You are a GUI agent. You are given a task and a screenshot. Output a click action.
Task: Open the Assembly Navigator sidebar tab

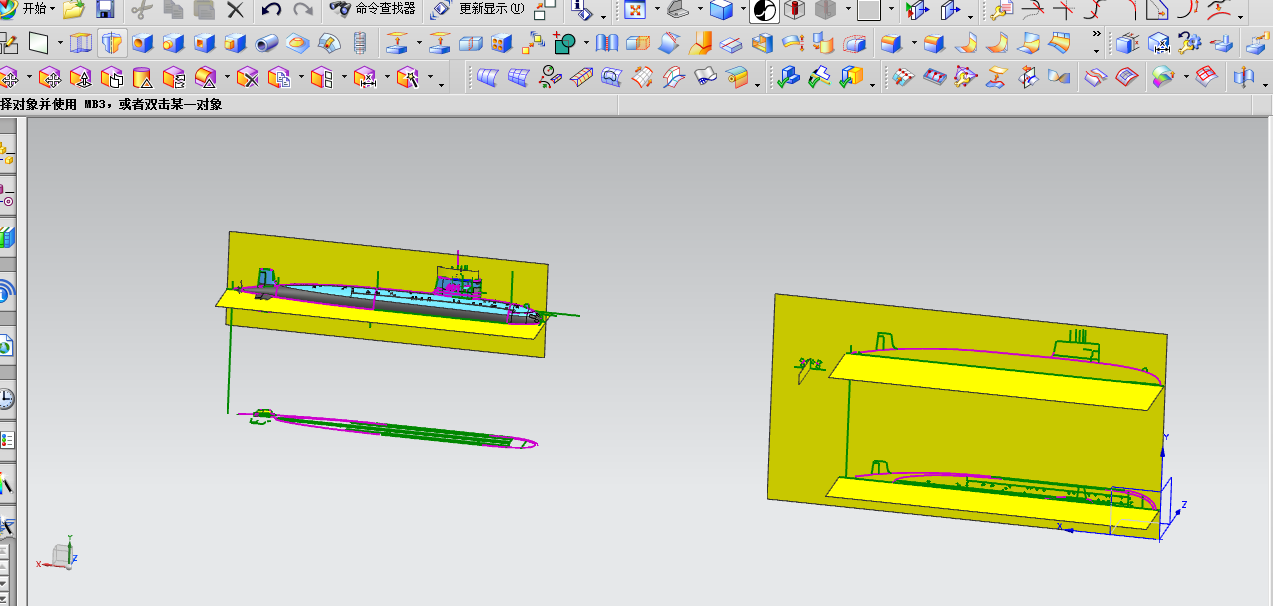coord(6,154)
